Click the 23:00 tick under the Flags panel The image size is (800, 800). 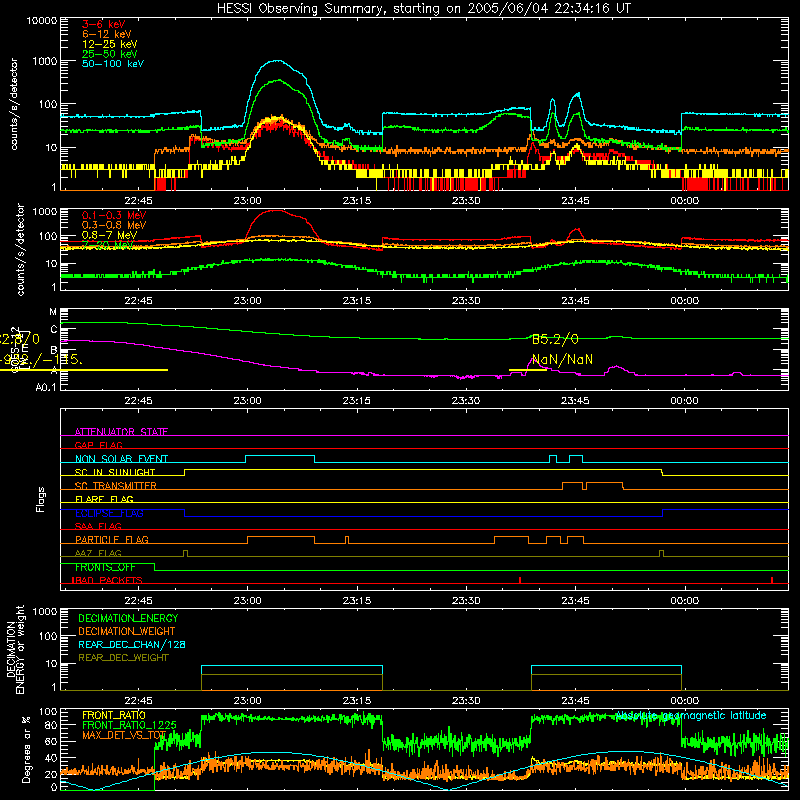(x=247, y=601)
